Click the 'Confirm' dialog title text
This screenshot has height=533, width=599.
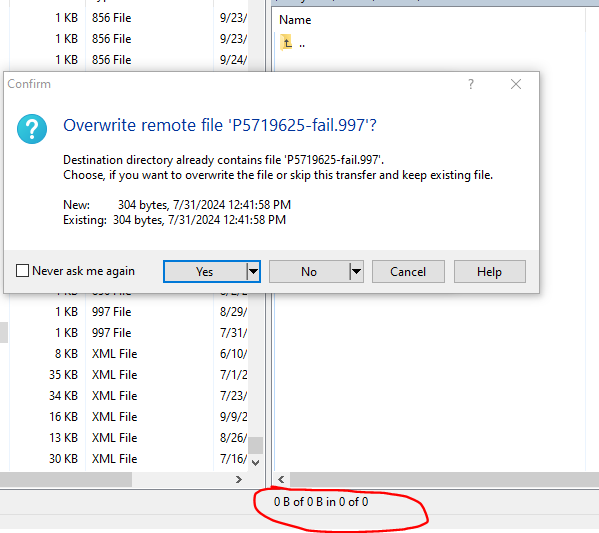tap(29, 84)
